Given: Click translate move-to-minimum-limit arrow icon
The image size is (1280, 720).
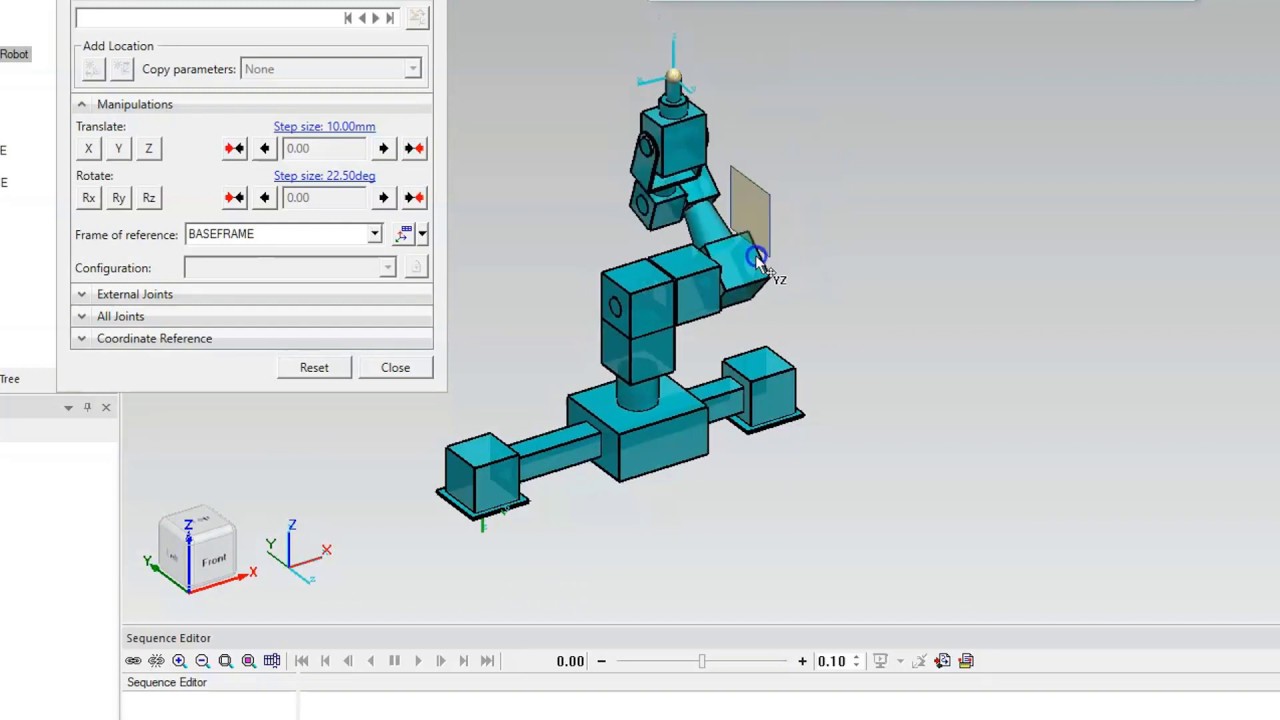Looking at the screenshot, I should 234,149.
